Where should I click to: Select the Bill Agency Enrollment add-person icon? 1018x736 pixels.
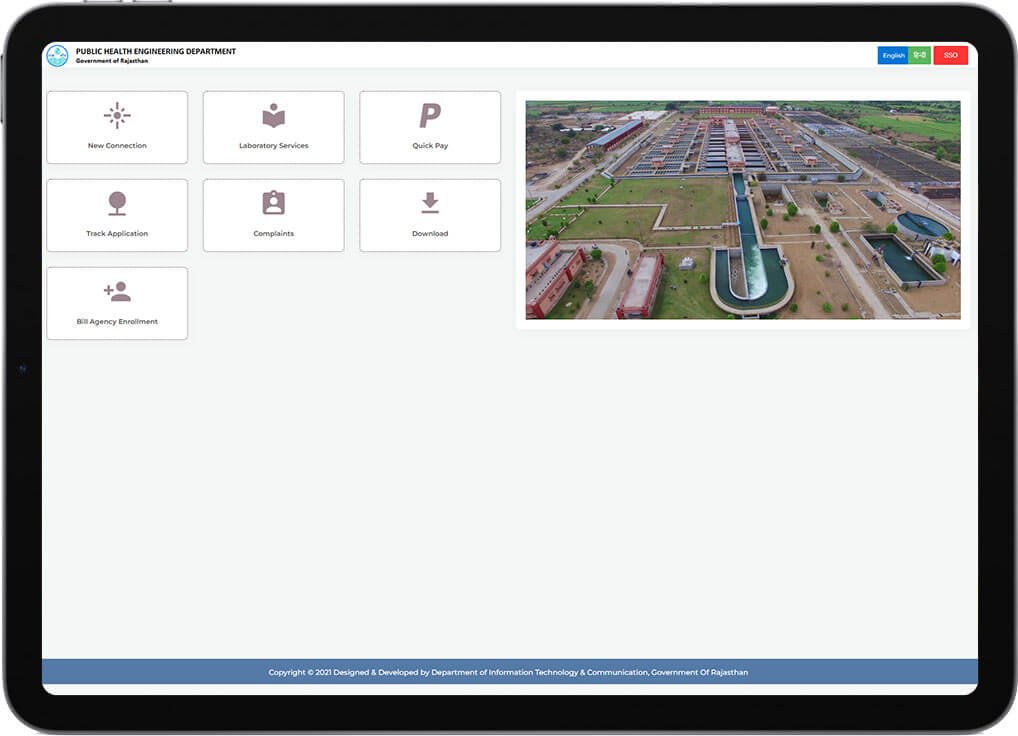tap(117, 292)
